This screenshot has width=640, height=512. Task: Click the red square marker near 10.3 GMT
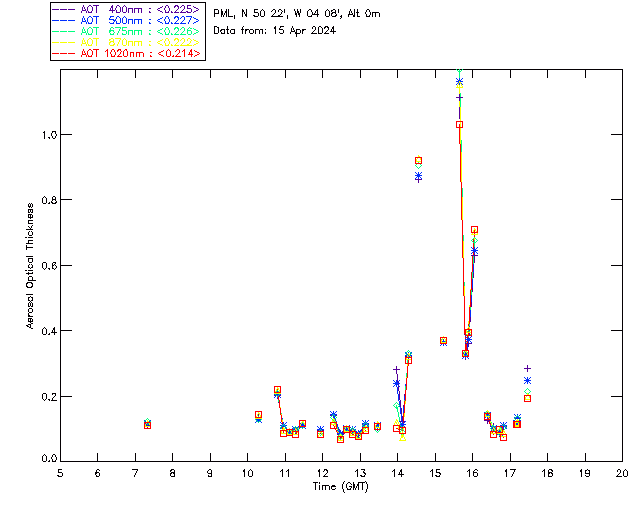258,415
